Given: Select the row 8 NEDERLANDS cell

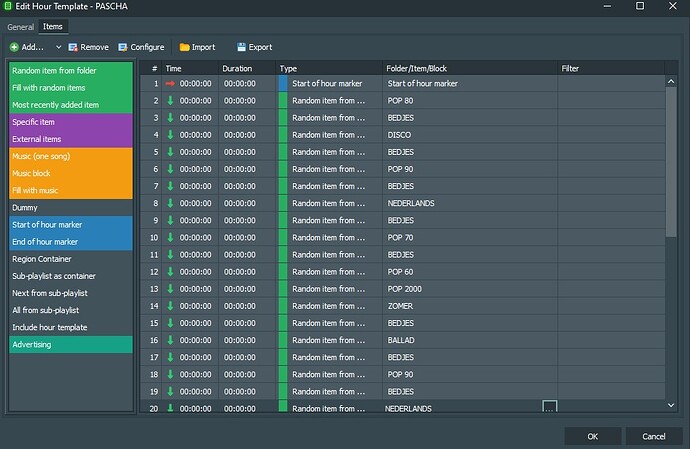Looking at the screenshot, I should (470, 203).
